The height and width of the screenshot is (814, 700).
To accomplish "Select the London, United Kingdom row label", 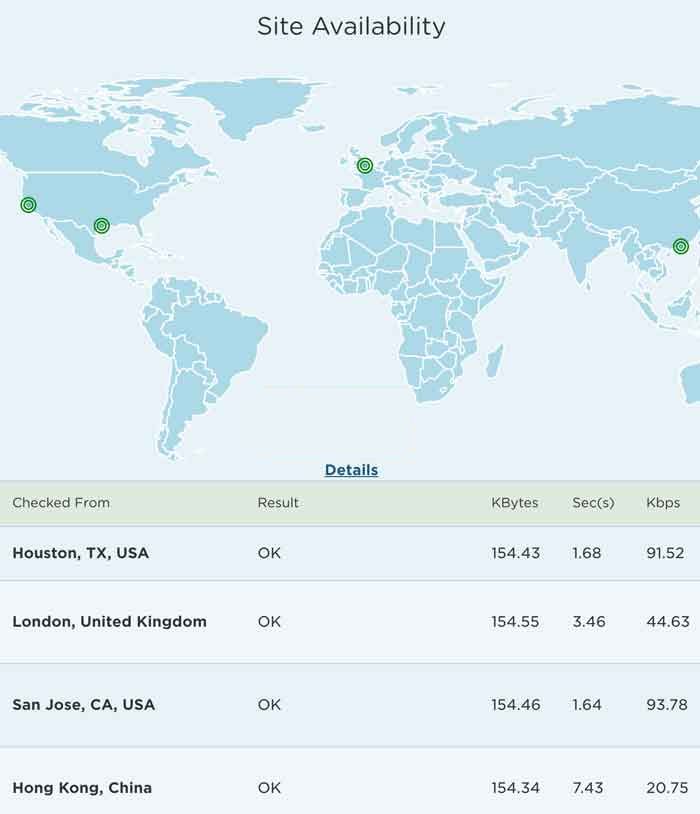I will click(110, 621).
